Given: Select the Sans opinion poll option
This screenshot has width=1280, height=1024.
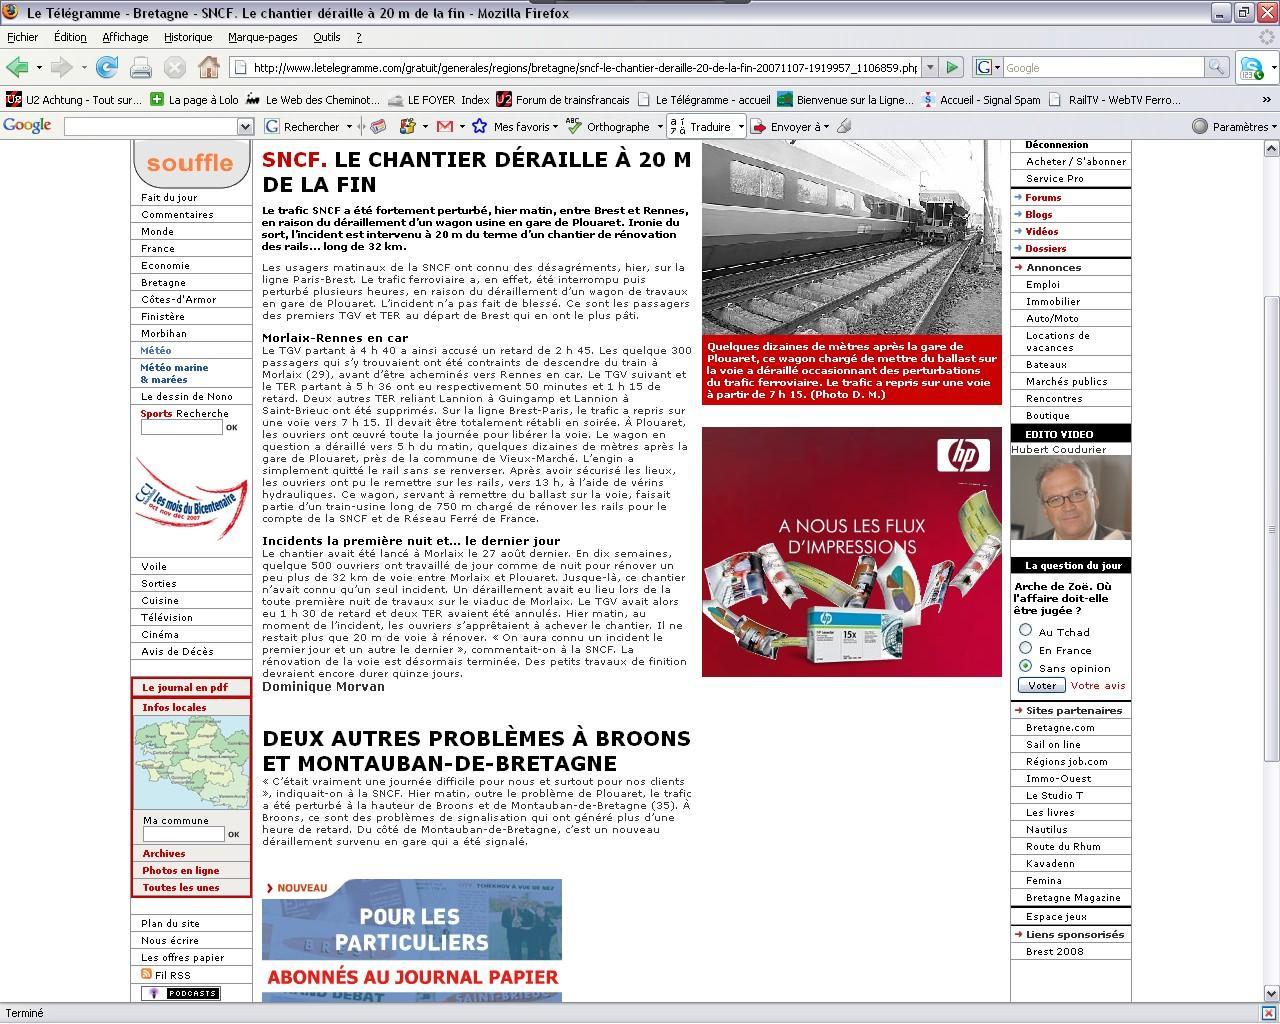Looking at the screenshot, I should [x=1025, y=666].
